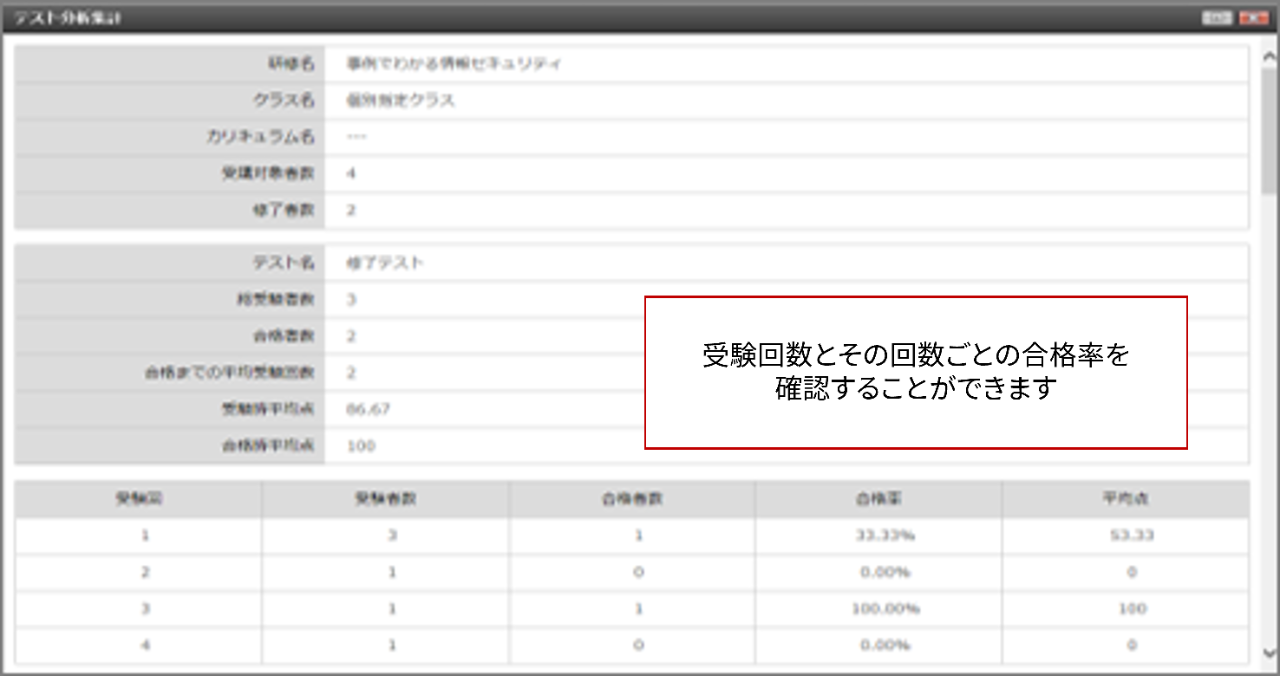Screen dimensions: 1280x676
Task: Select the test name value 修了テスト
Action: tap(385, 263)
